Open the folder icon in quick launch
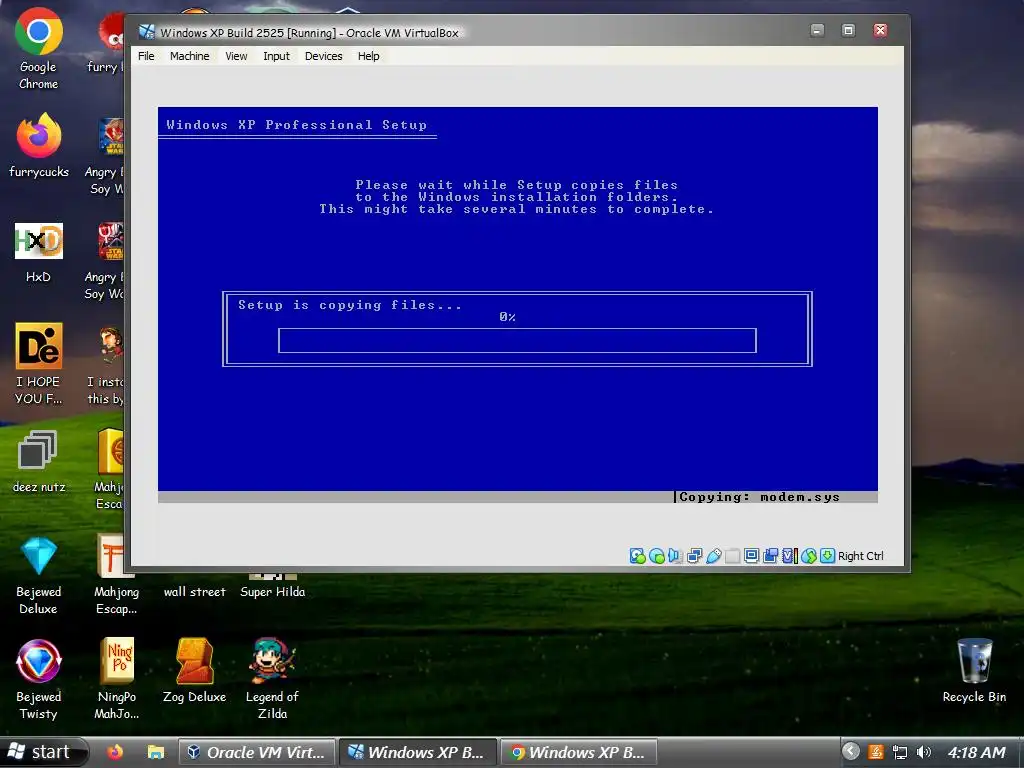Viewport: 1024px width, 768px height. pyautogui.click(x=155, y=752)
